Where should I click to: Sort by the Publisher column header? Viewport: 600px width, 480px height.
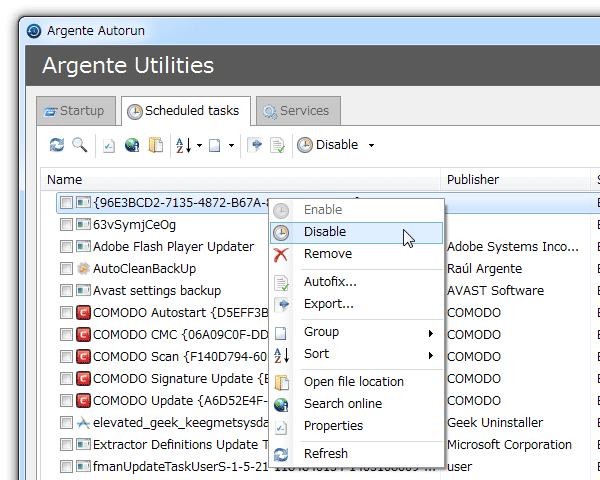[515, 180]
